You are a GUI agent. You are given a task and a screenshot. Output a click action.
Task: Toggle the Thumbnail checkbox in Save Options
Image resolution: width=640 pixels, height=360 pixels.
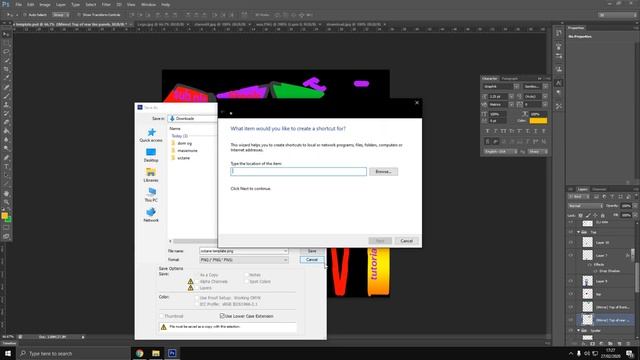161,316
